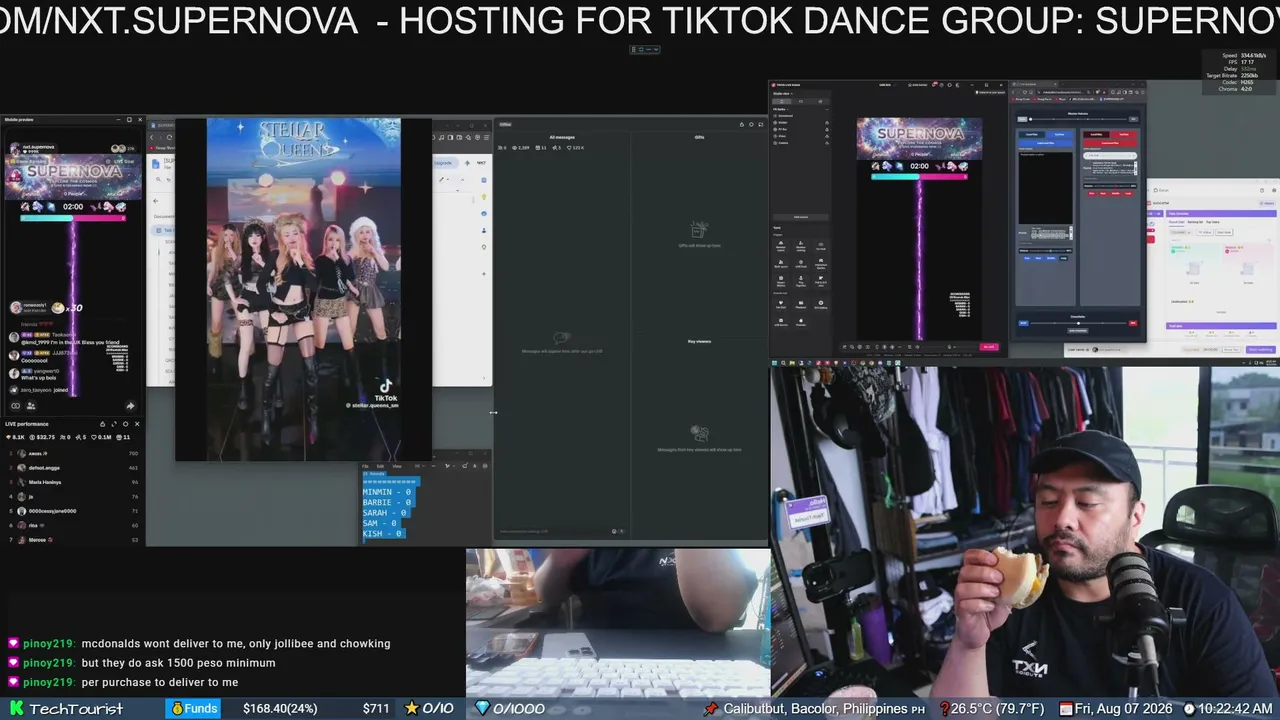Click the Funds button in overlay bar

193,708
